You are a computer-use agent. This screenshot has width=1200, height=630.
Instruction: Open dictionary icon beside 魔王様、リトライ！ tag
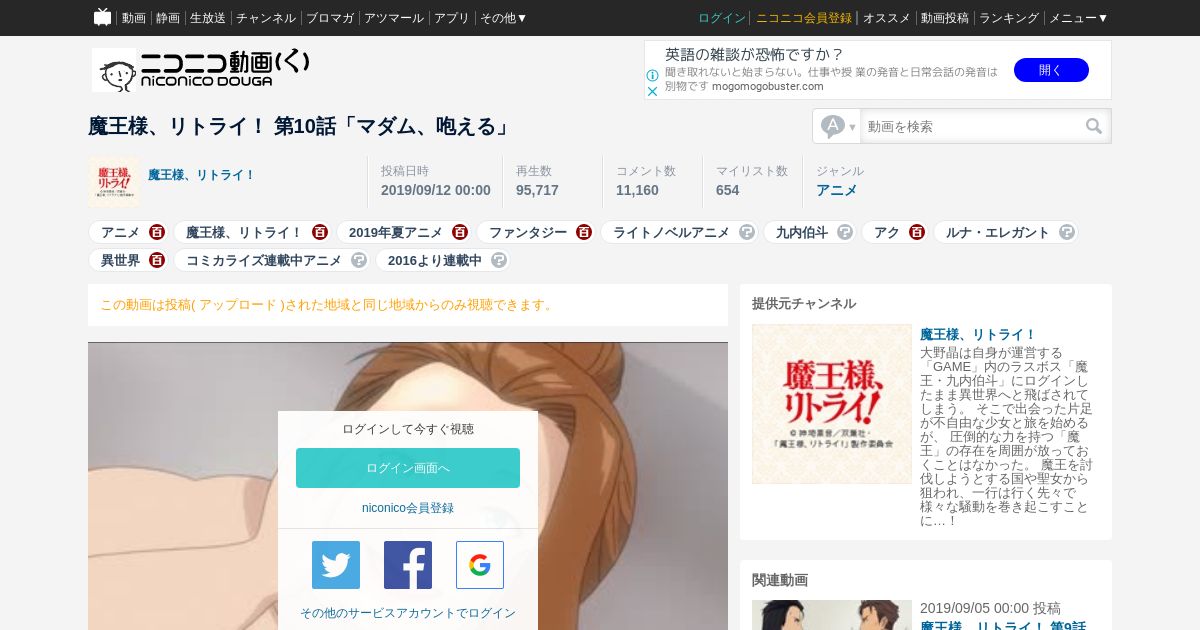[x=320, y=232]
